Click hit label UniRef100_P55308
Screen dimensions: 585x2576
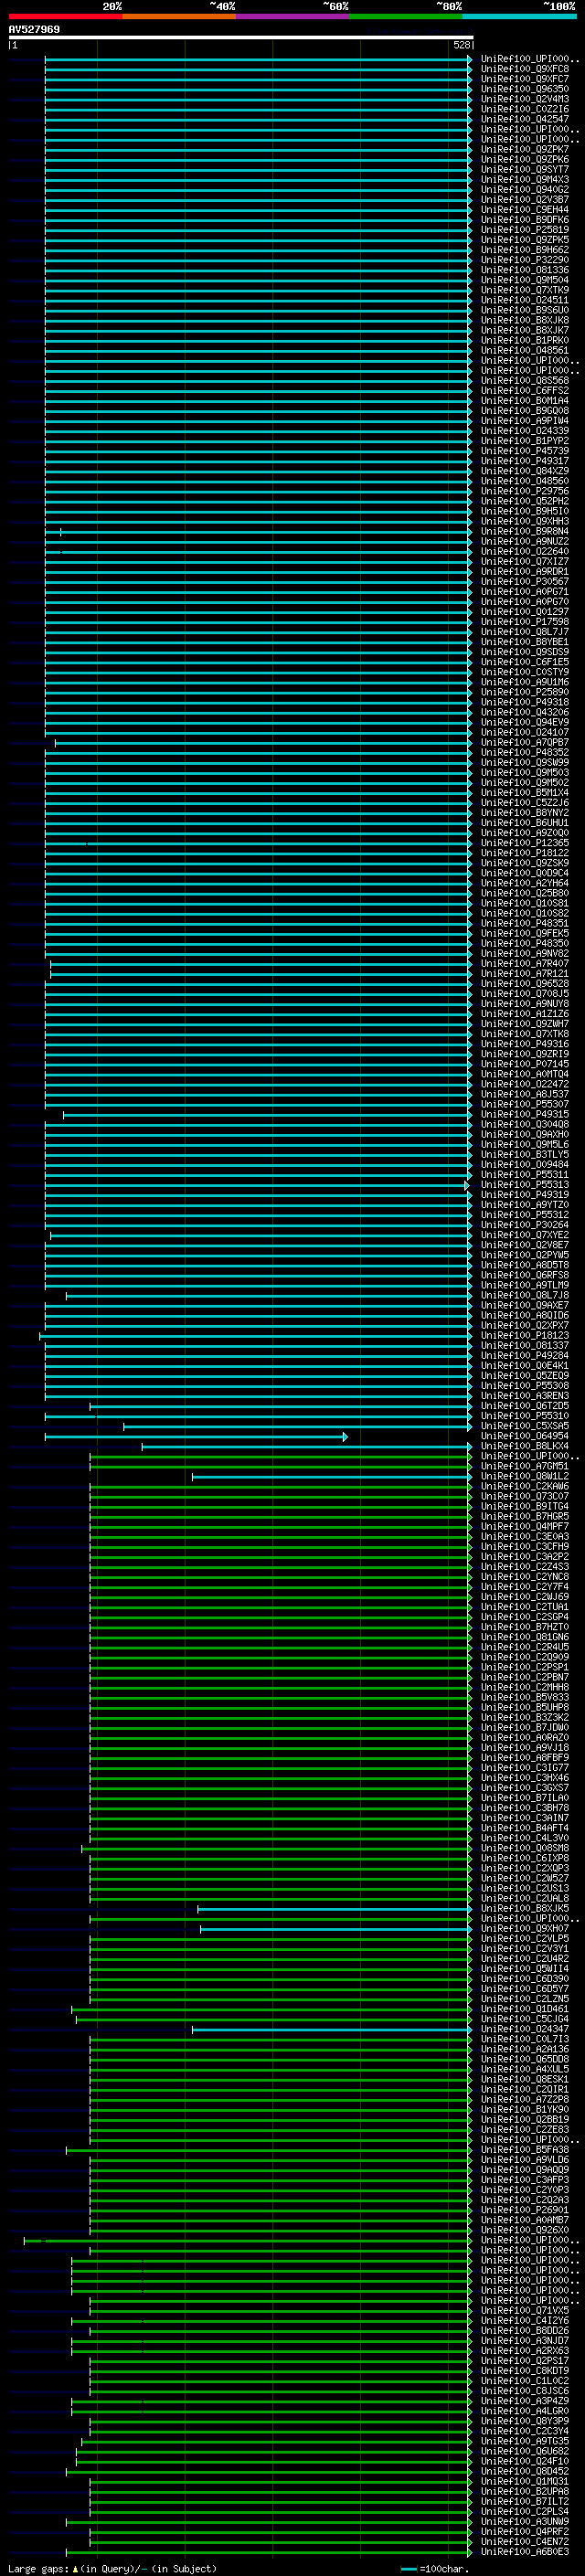(x=525, y=1385)
